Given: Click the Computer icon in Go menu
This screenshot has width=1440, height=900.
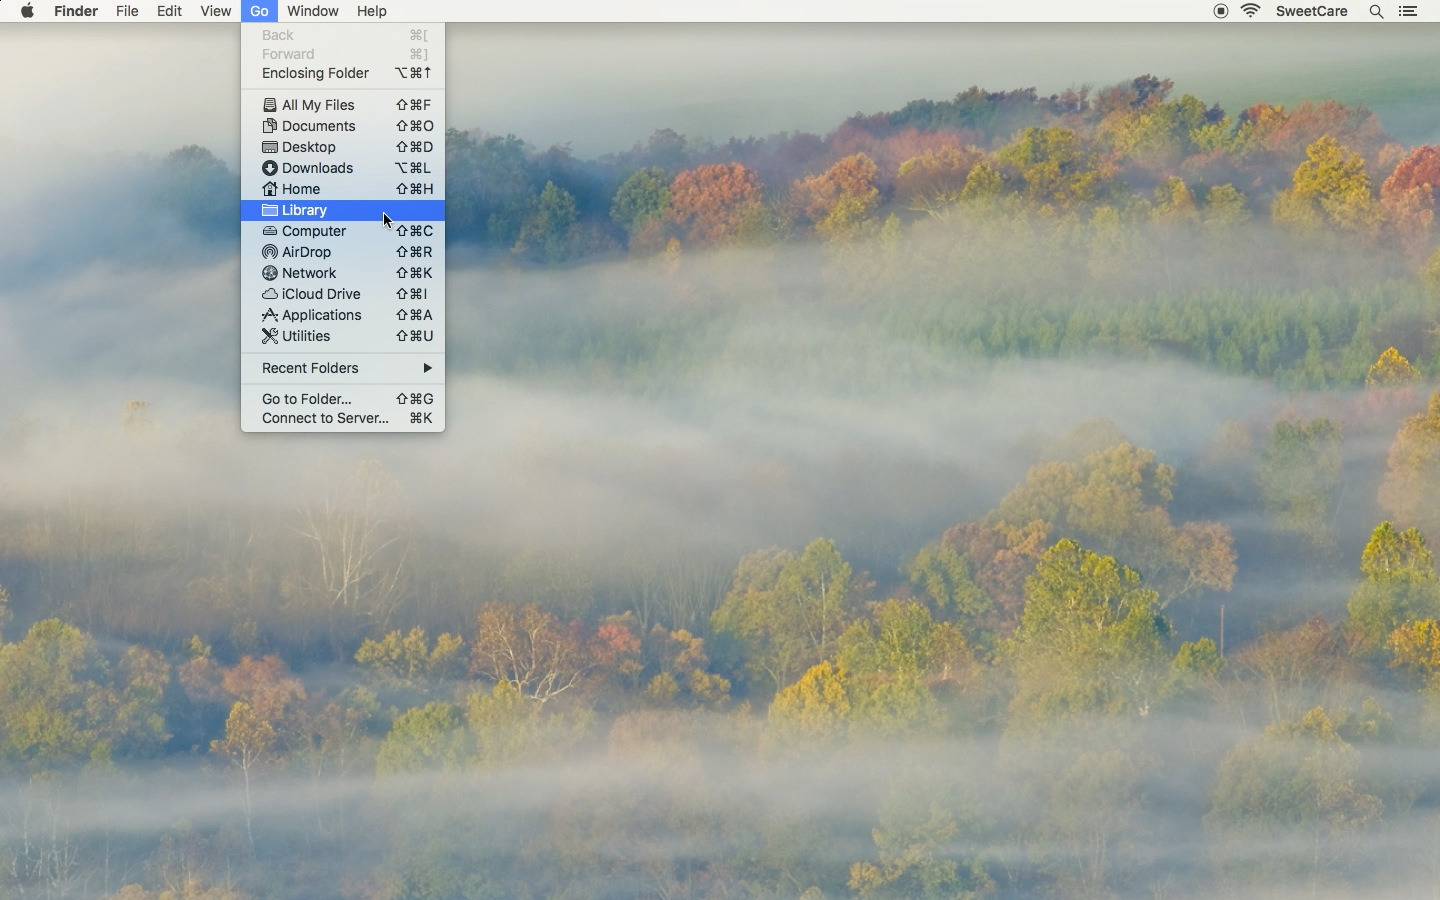Looking at the screenshot, I should pyautogui.click(x=269, y=231).
